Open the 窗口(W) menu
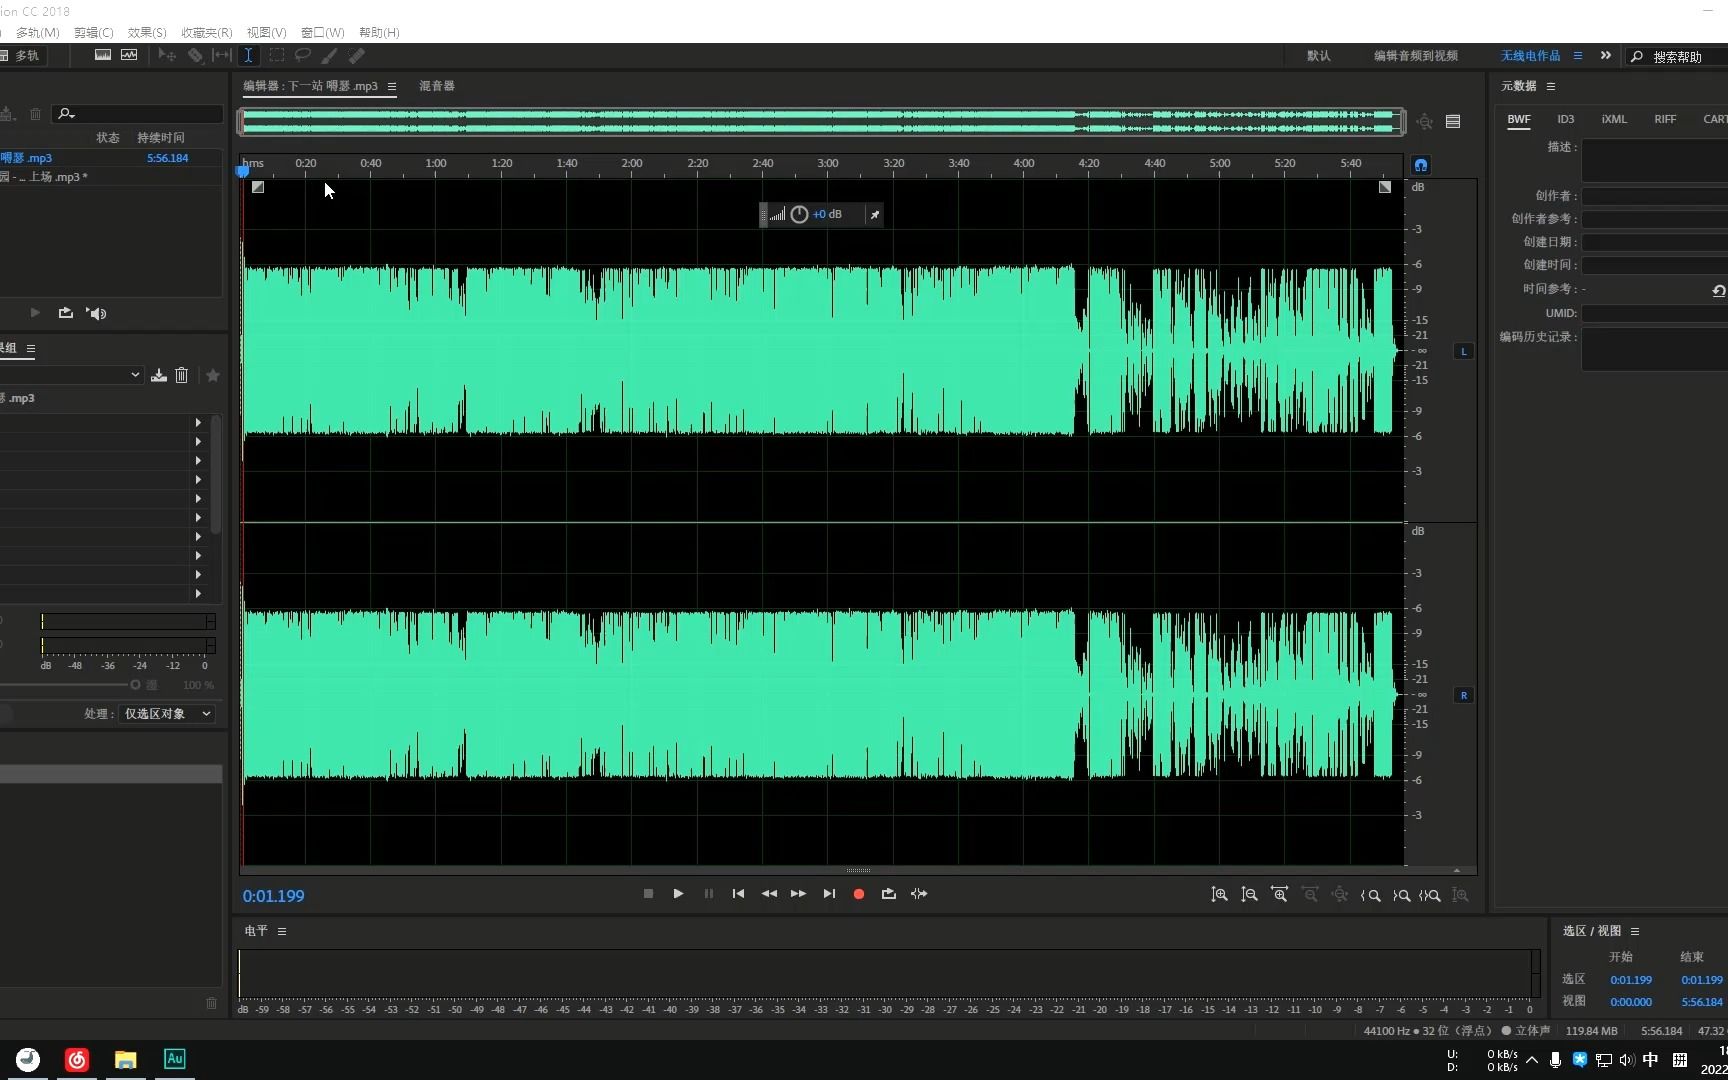Screen dimensions: 1728x1080 click(322, 33)
